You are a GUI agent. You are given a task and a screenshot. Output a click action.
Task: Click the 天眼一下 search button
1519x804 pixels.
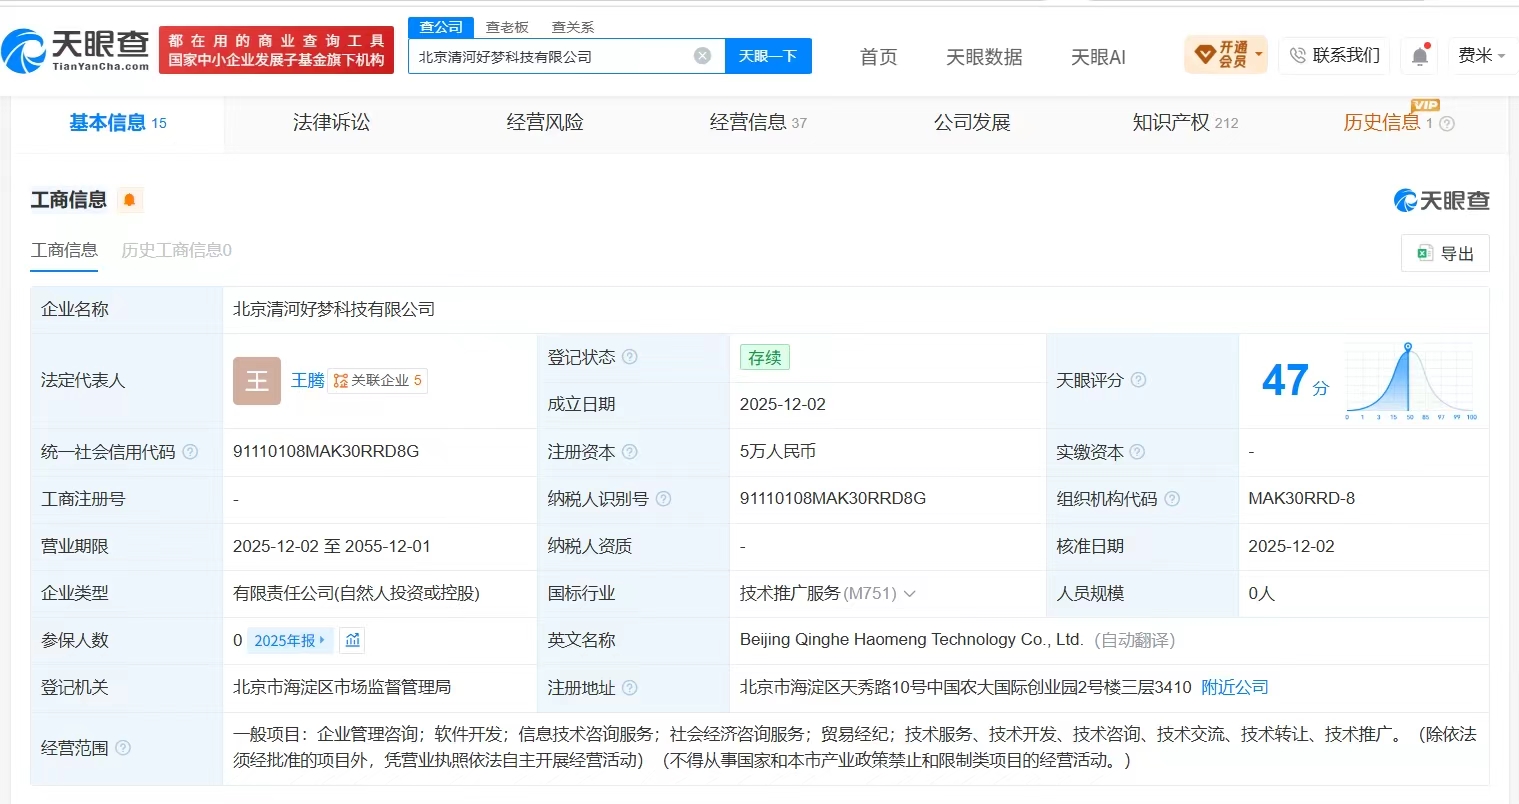tap(768, 56)
